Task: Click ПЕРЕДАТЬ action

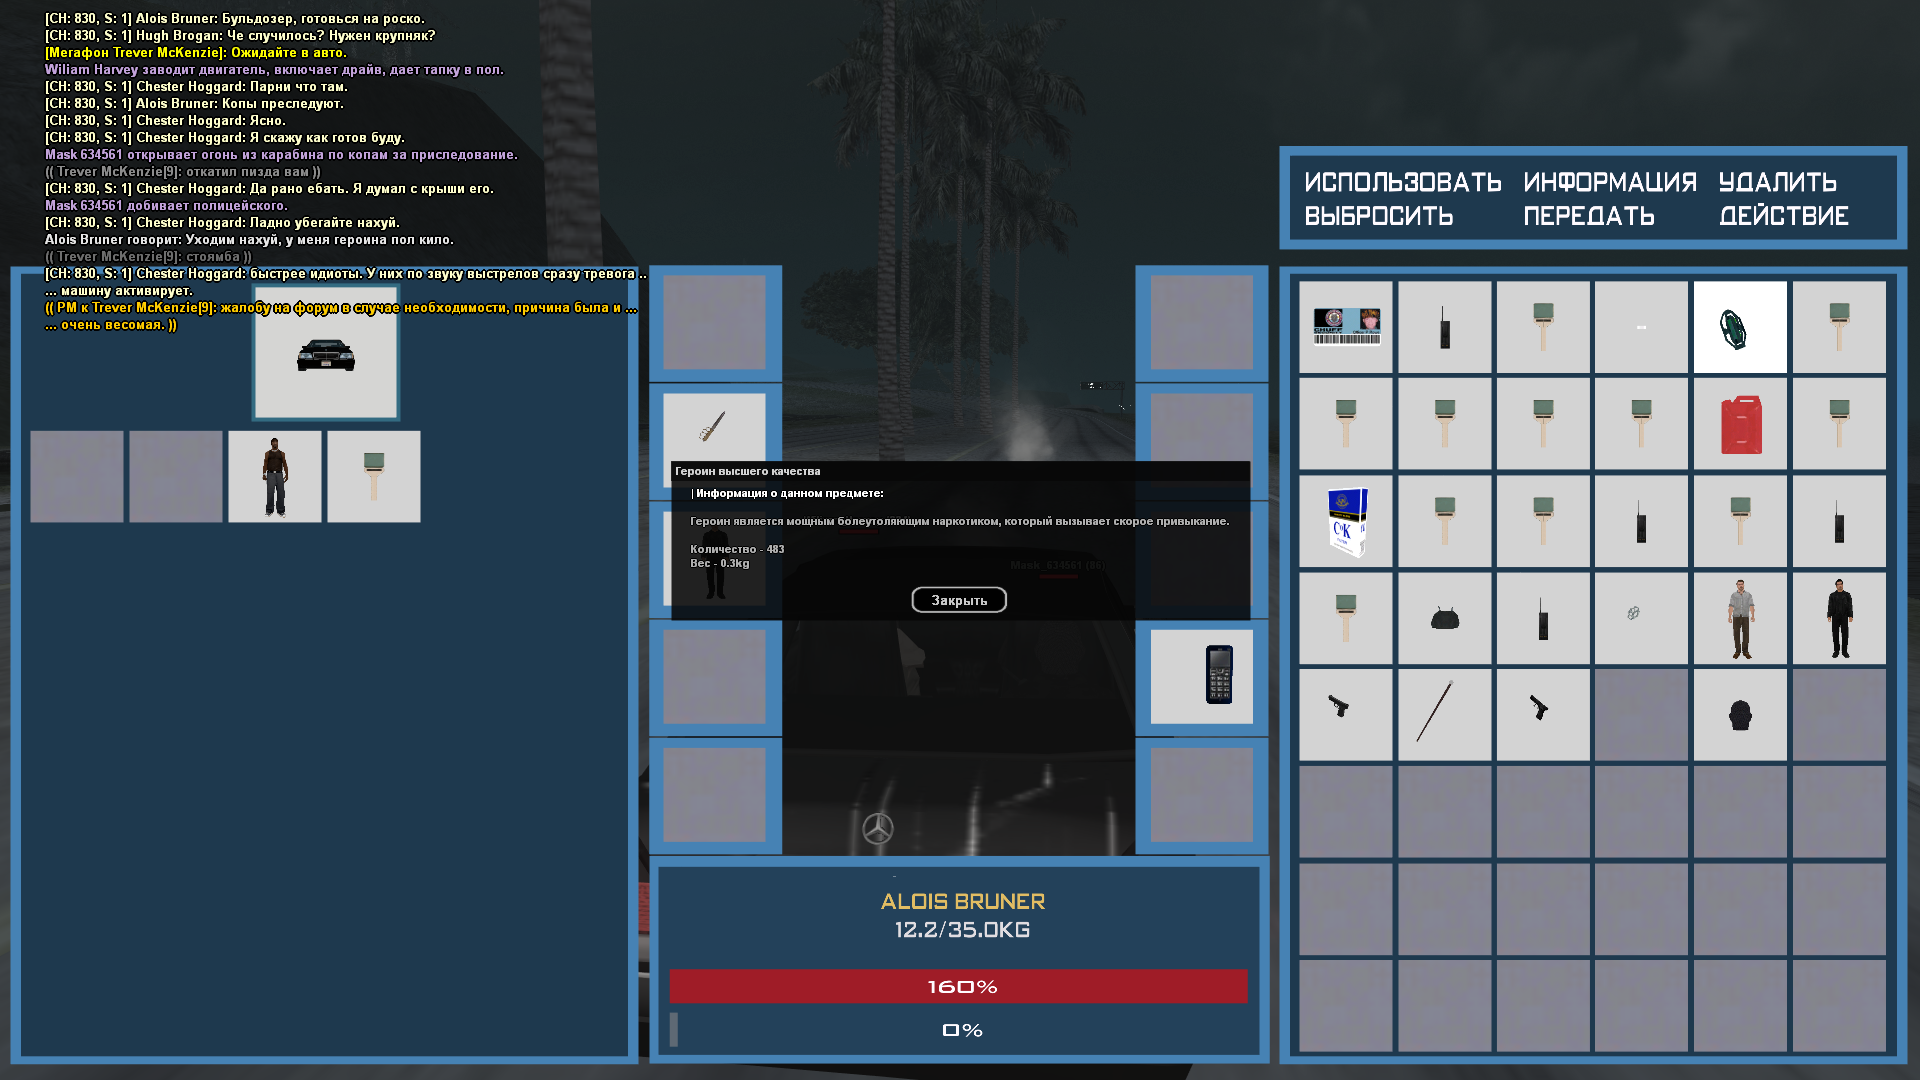Action: point(1588,216)
